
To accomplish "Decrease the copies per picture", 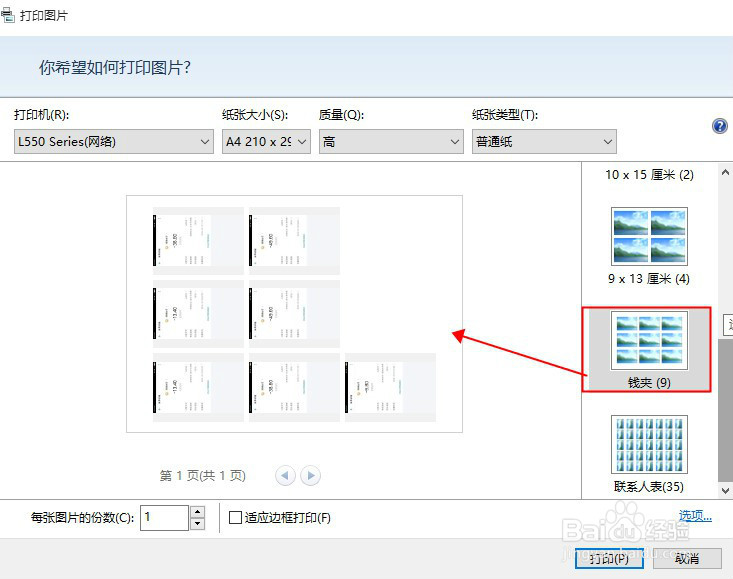I will [x=197, y=524].
